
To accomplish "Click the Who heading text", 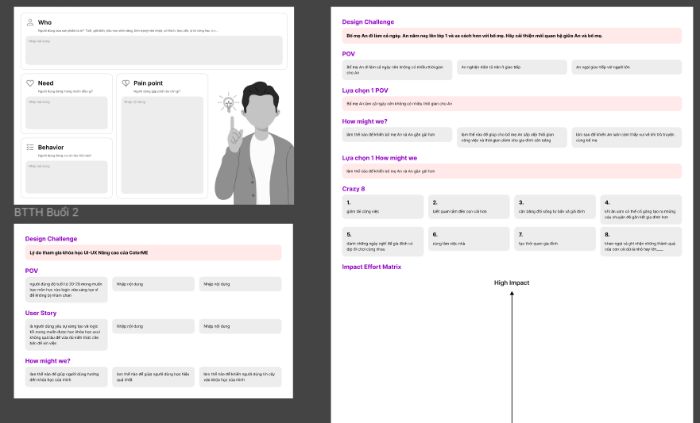I will click(x=45, y=22).
